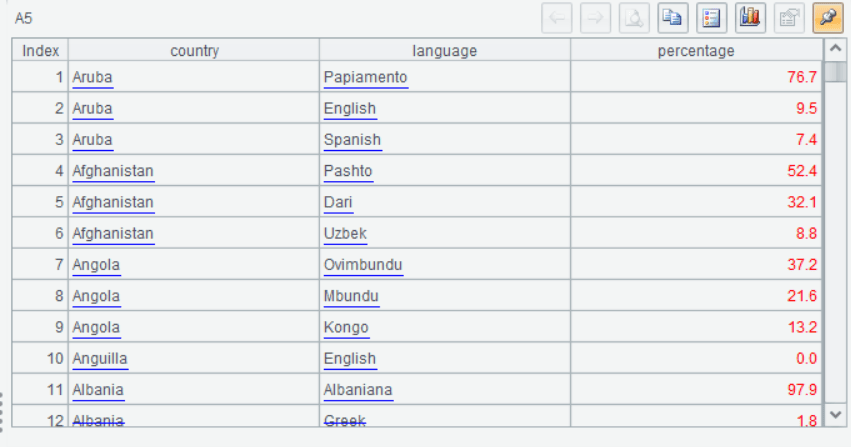The image size is (851, 447).
Task: Open the Anguilla country link
Action: click(x=100, y=359)
